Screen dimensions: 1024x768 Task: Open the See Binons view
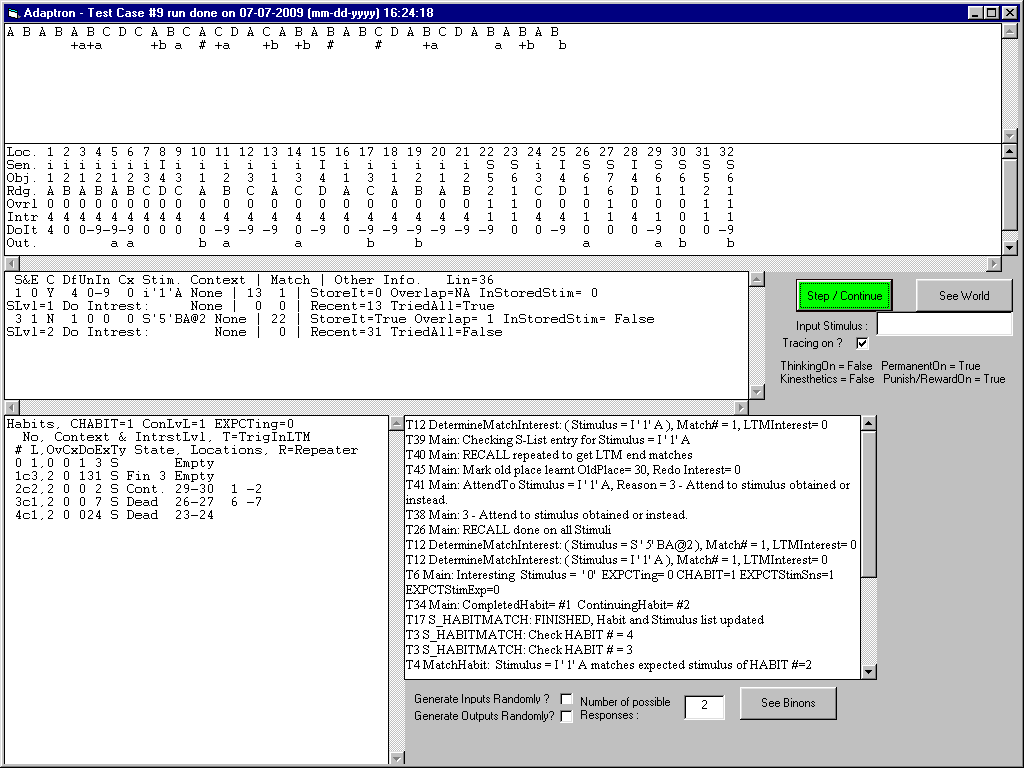788,703
